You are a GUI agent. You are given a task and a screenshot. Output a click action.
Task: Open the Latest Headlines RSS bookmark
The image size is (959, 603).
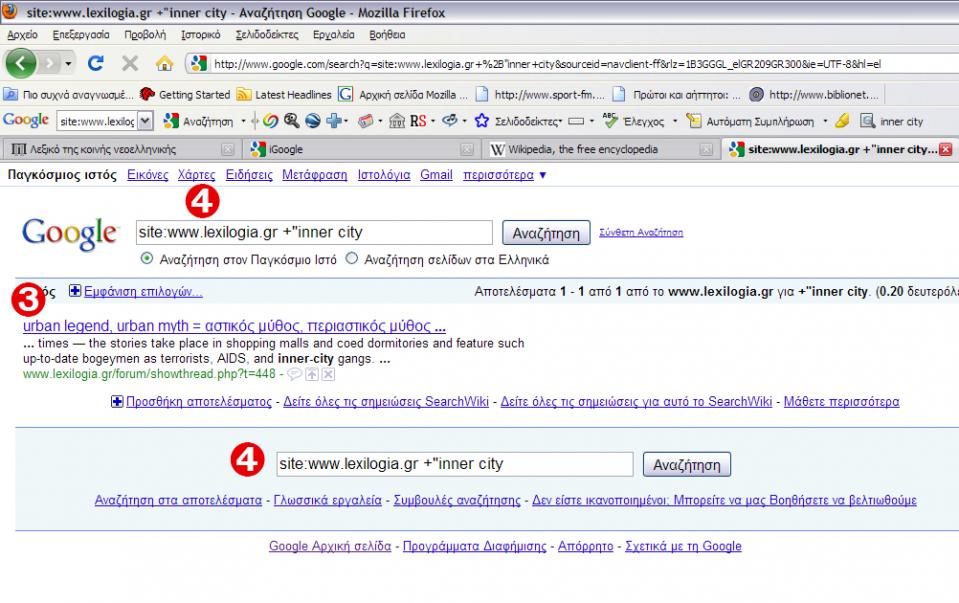point(284,95)
